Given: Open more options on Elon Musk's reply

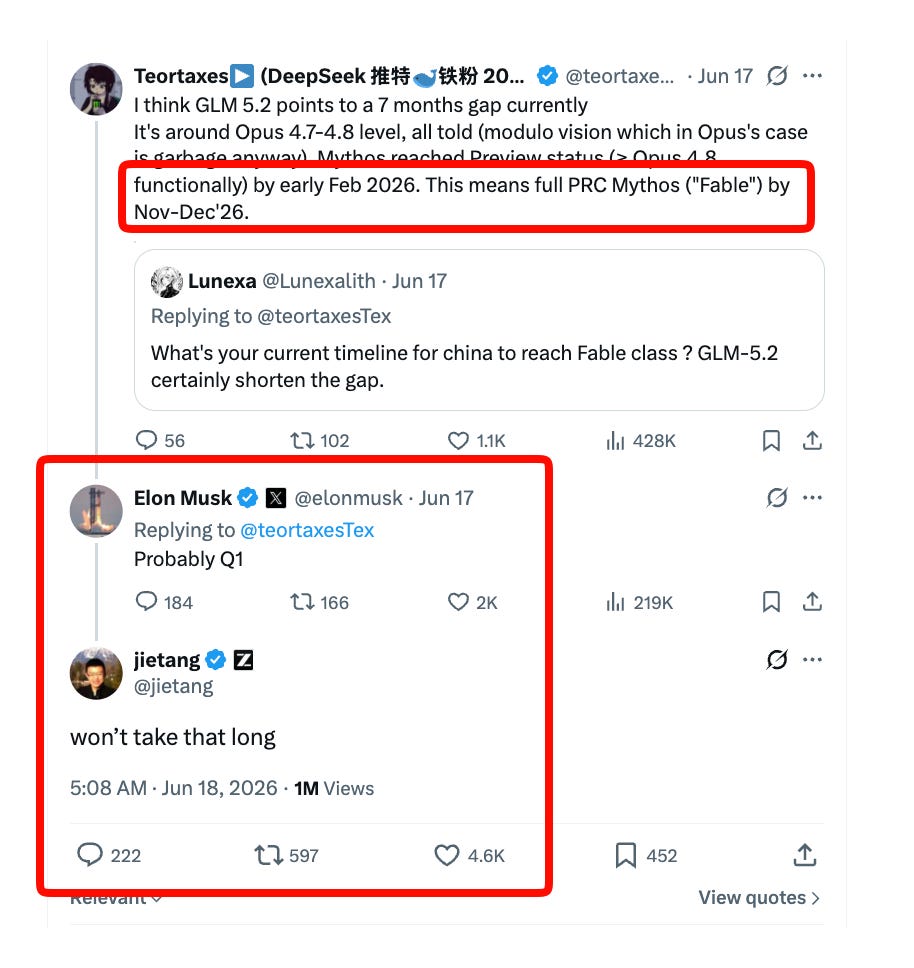Looking at the screenshot, I should pyautogui.click(x=812, y=498).
